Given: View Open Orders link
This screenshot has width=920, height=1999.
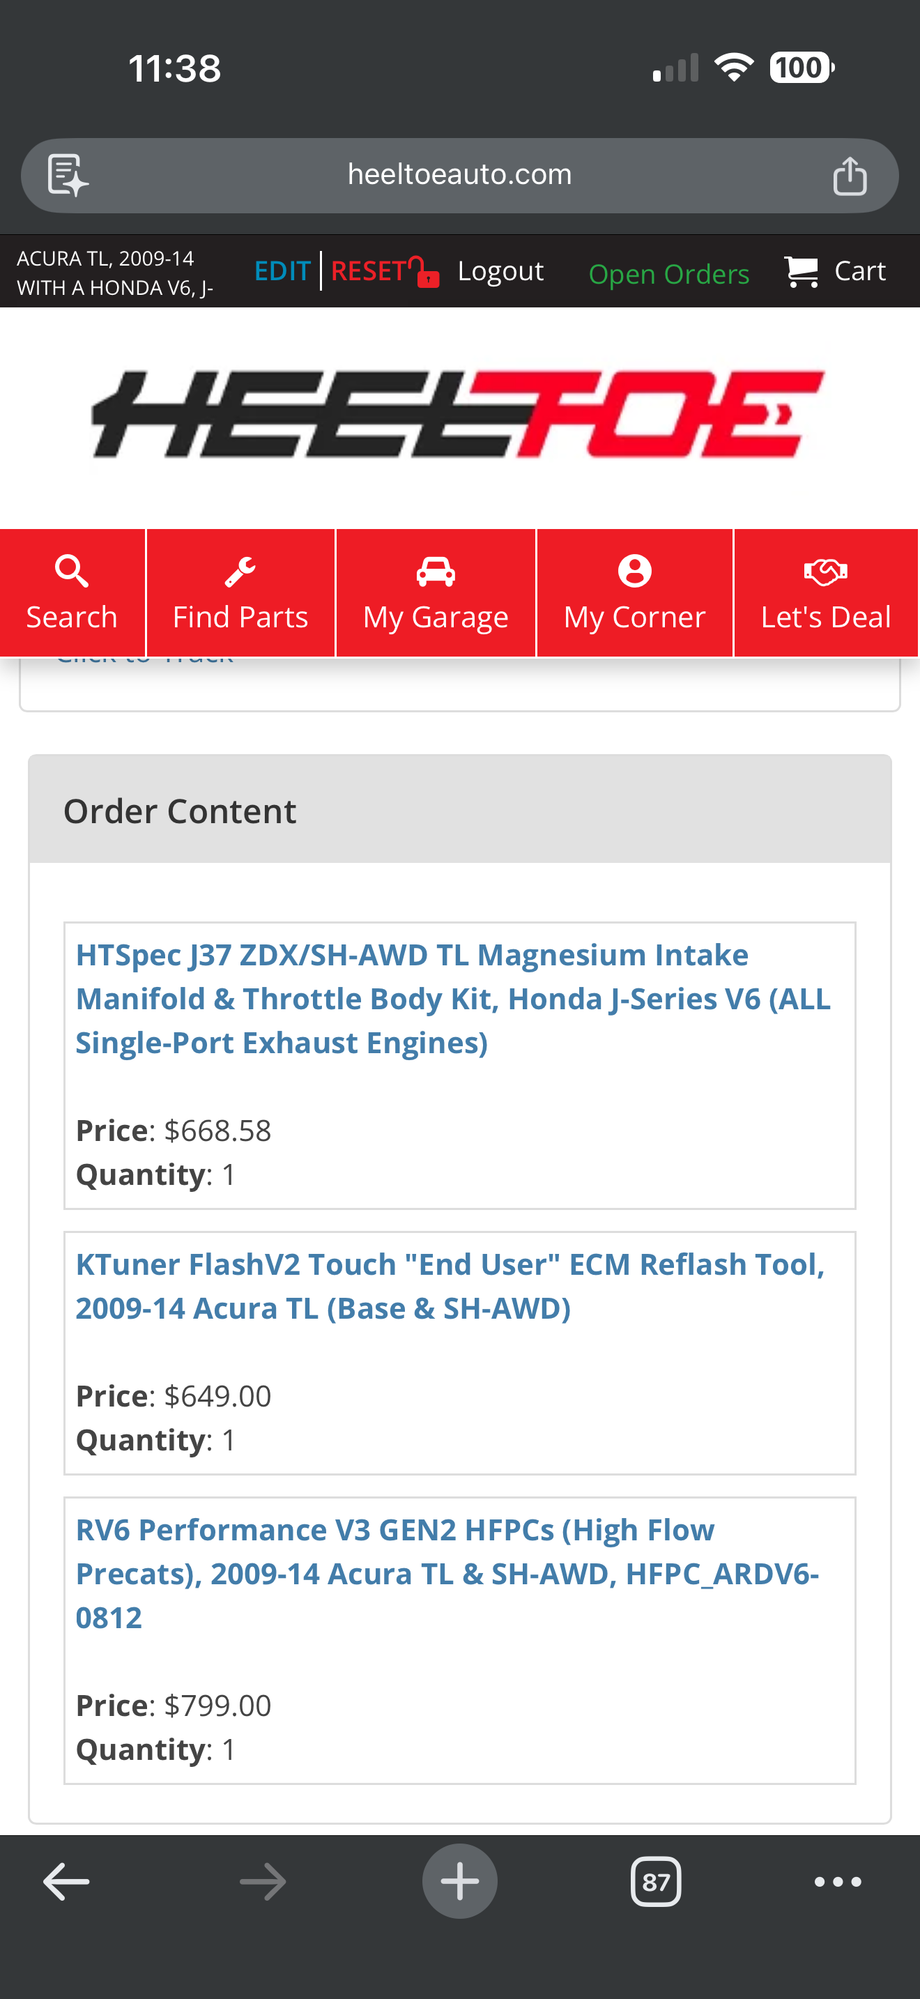Looking at the screenshot, I should (x=668, y=274).
